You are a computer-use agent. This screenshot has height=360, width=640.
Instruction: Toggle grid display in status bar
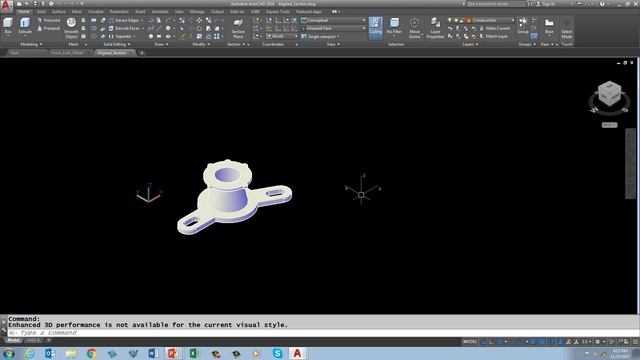pos(484,342)
